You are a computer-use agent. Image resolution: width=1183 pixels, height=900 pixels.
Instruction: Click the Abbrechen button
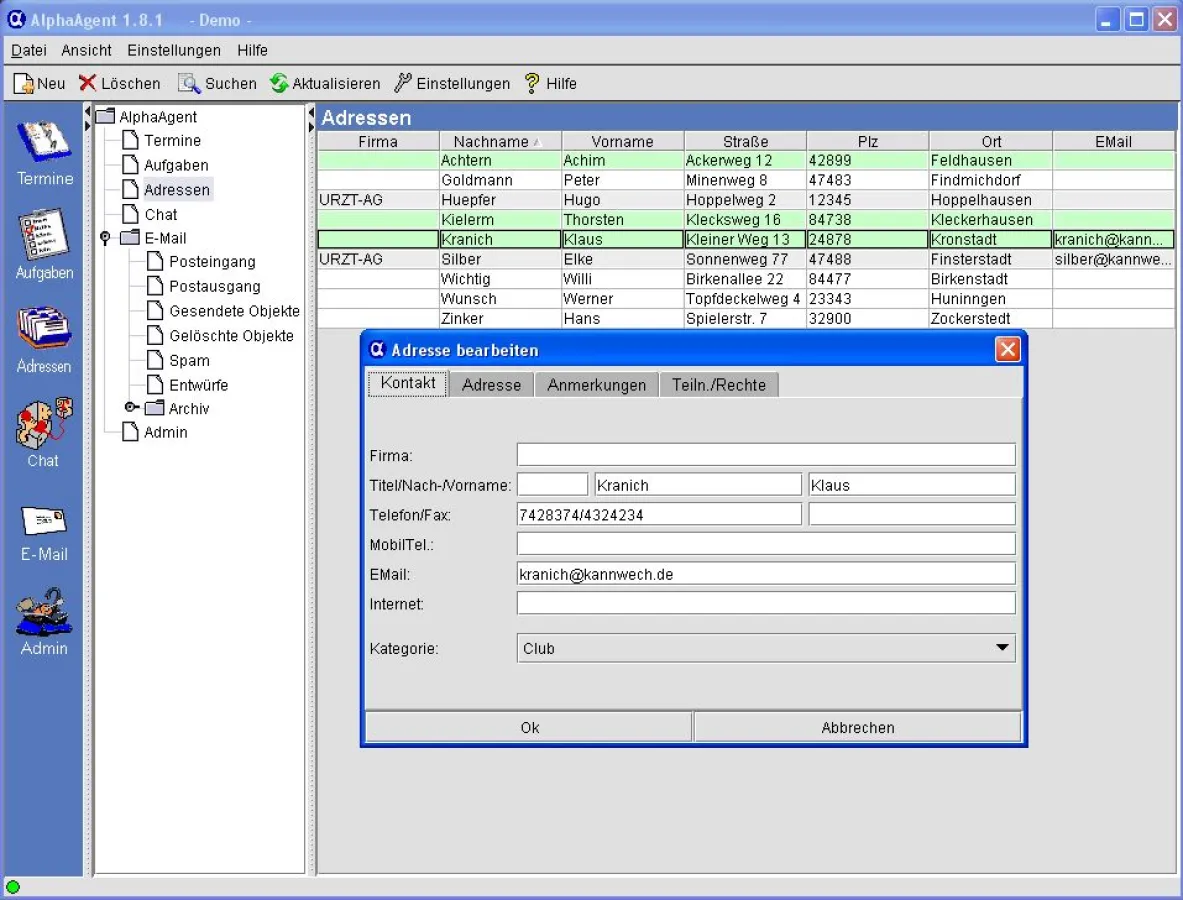[857, 727]
